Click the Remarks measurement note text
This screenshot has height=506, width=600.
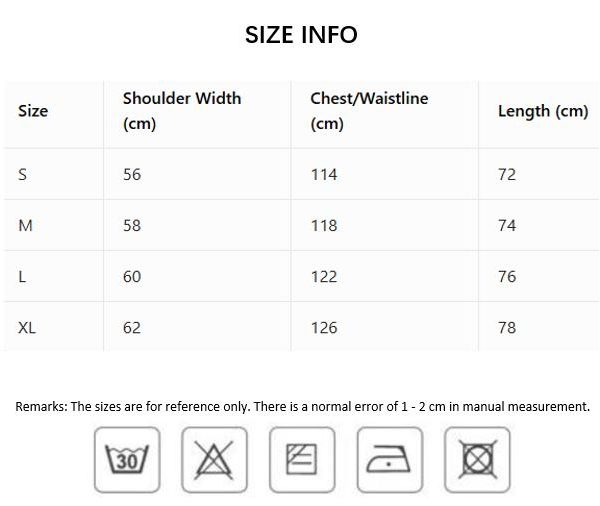302,406
